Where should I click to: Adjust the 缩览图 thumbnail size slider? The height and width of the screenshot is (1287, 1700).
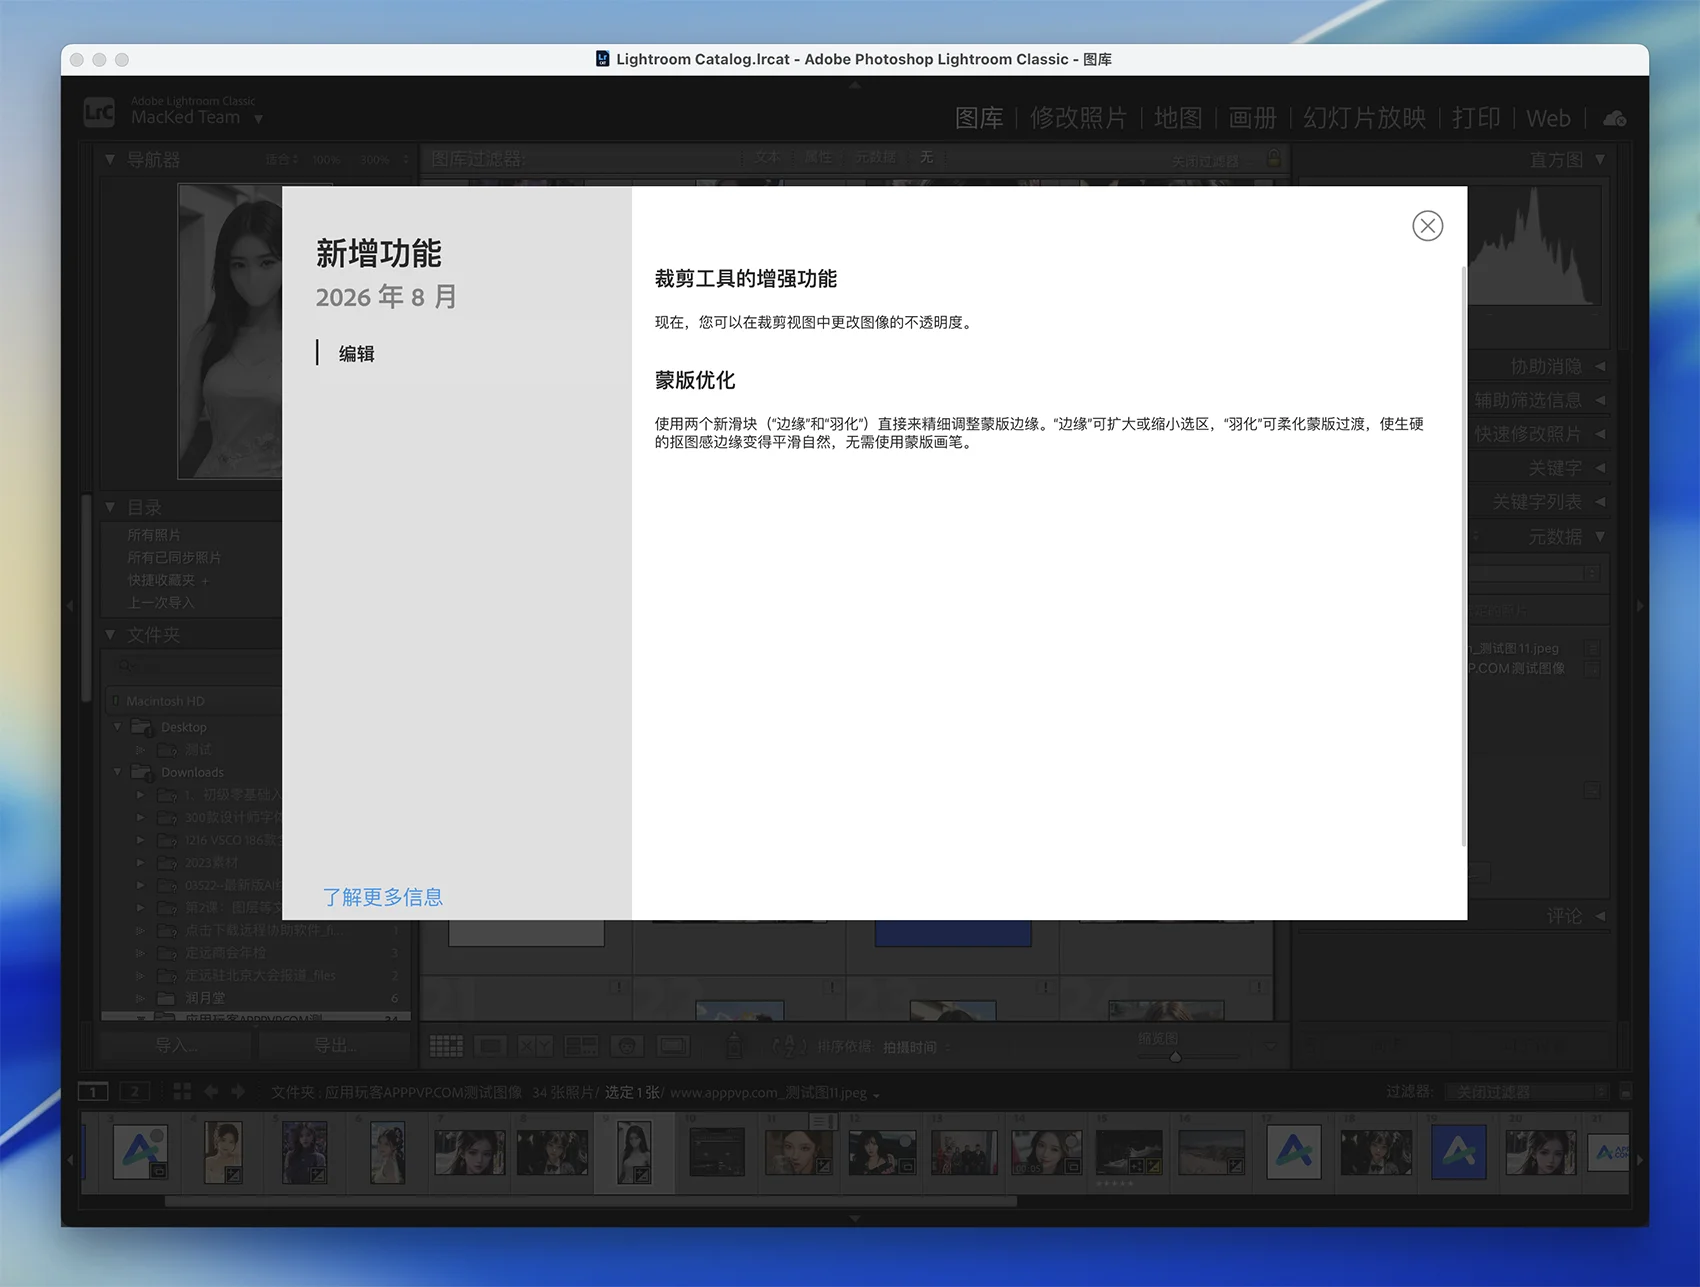point(1176,1056)
